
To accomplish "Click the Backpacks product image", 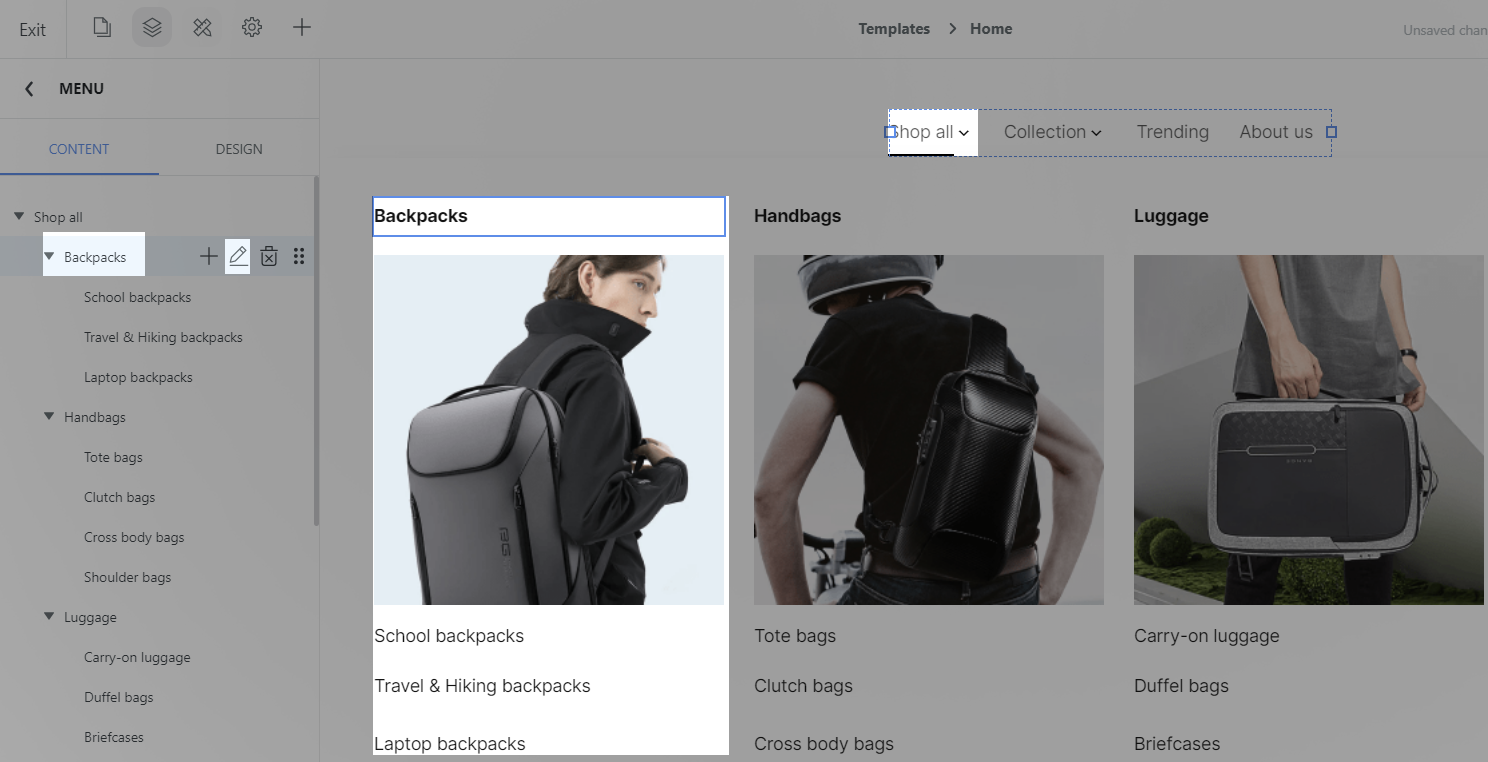I will click(549, 430).
